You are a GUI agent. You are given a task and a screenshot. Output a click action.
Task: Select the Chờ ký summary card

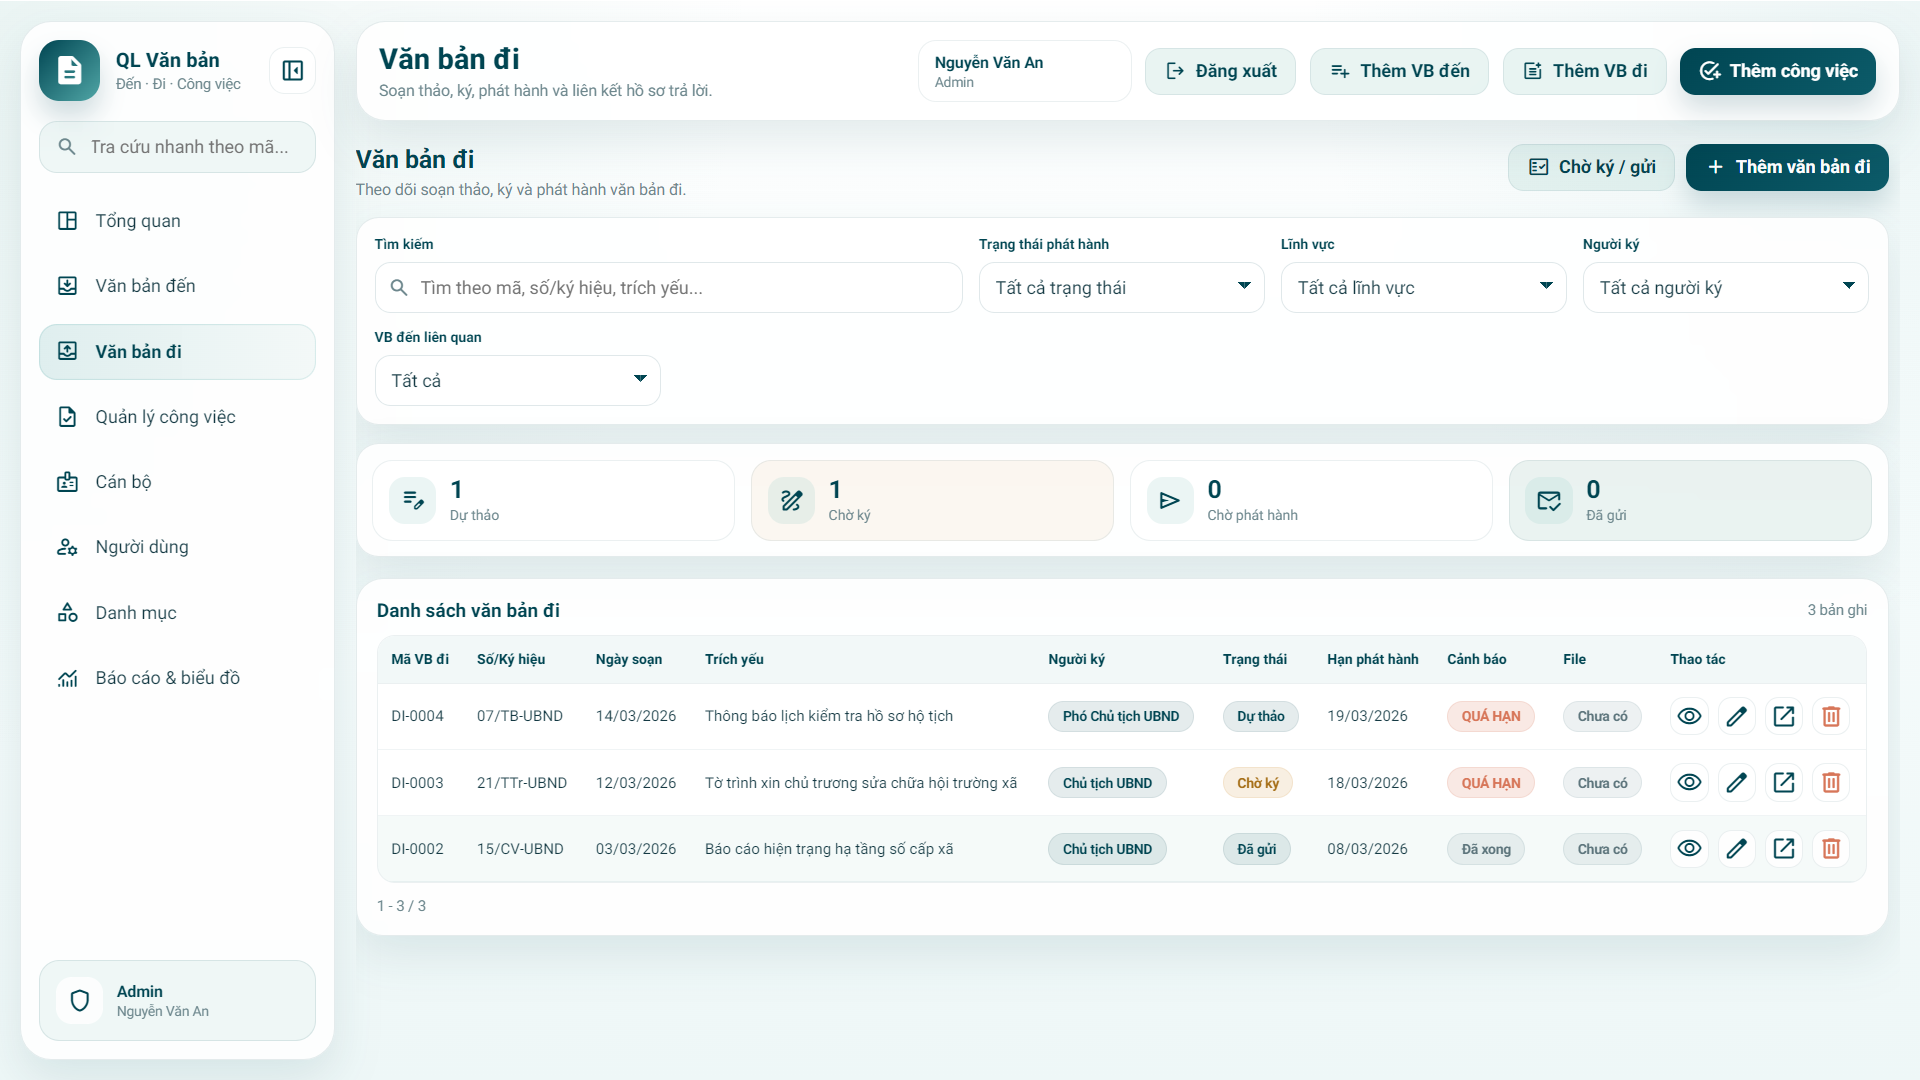tap(931, 501)
